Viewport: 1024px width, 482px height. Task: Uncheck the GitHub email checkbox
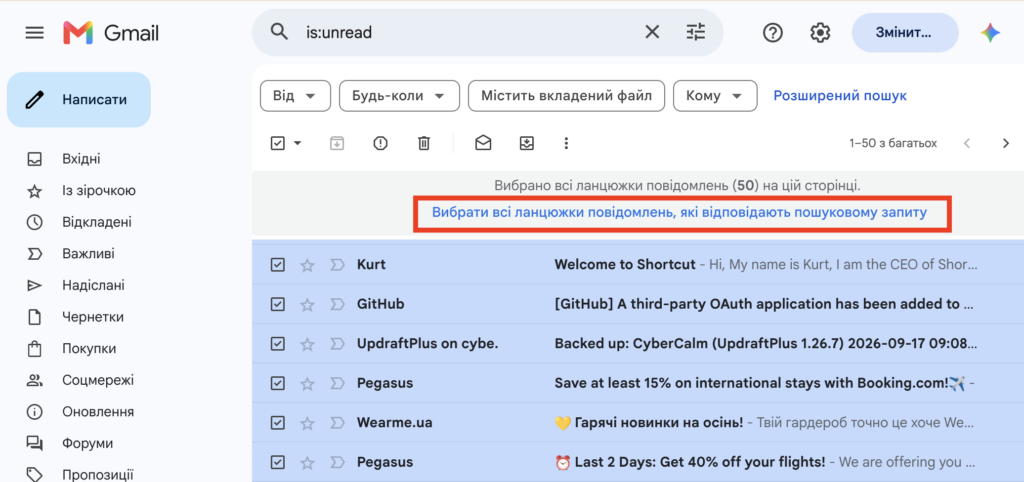click(x=278, y=304)
